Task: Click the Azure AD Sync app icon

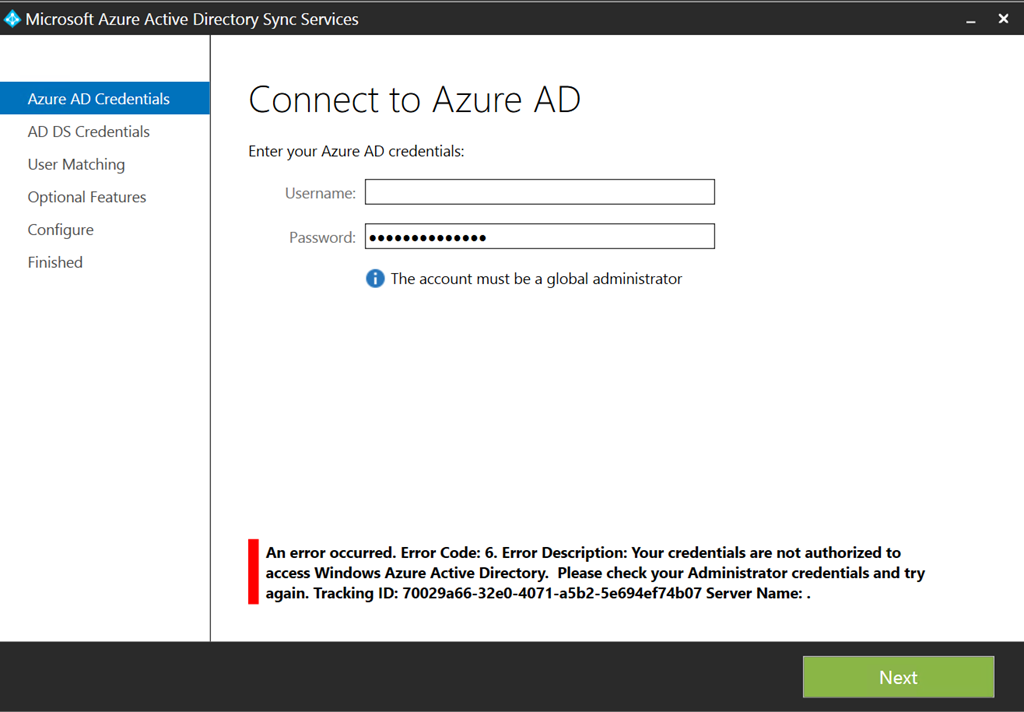Action: [12, 18]
